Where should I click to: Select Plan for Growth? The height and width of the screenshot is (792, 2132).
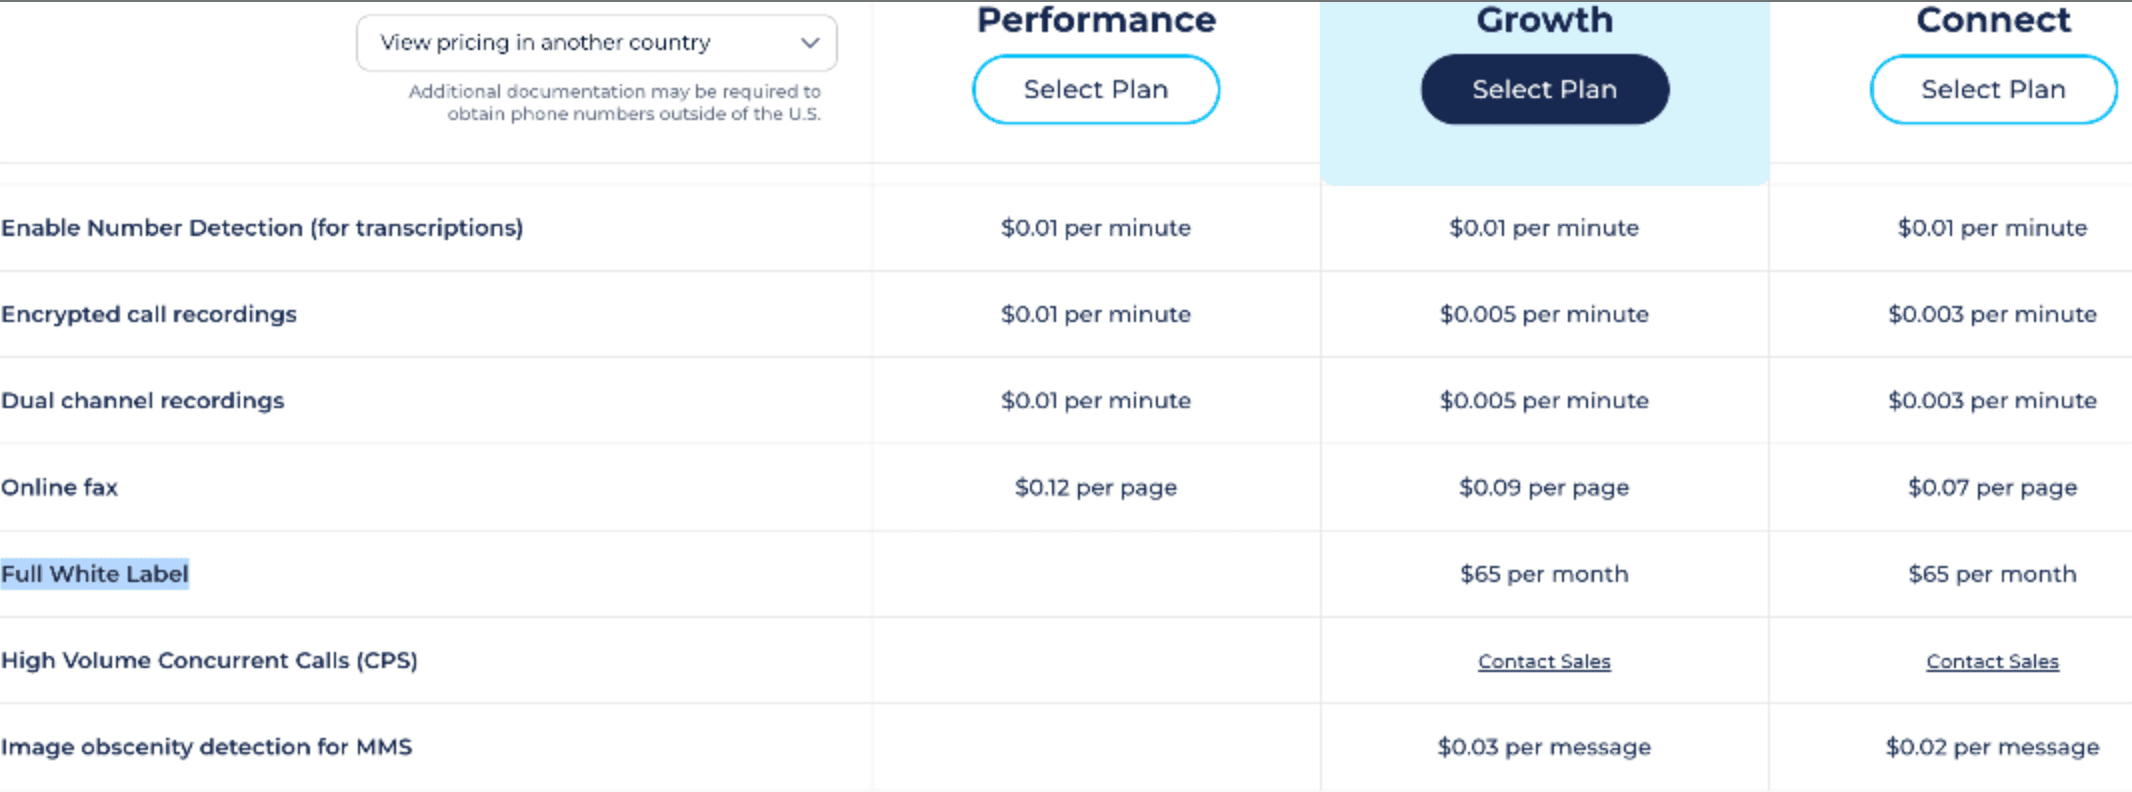point(1544,89)
